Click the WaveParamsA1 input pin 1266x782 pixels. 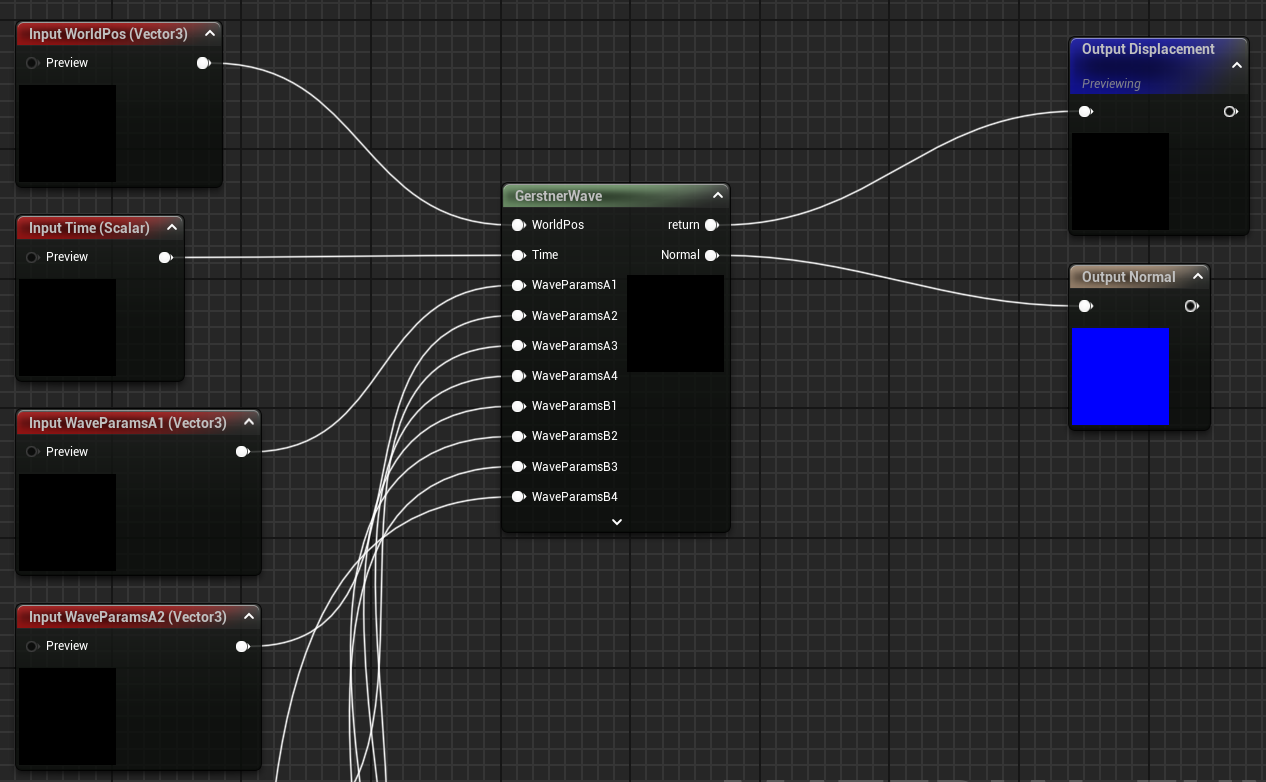click(518, 286)
